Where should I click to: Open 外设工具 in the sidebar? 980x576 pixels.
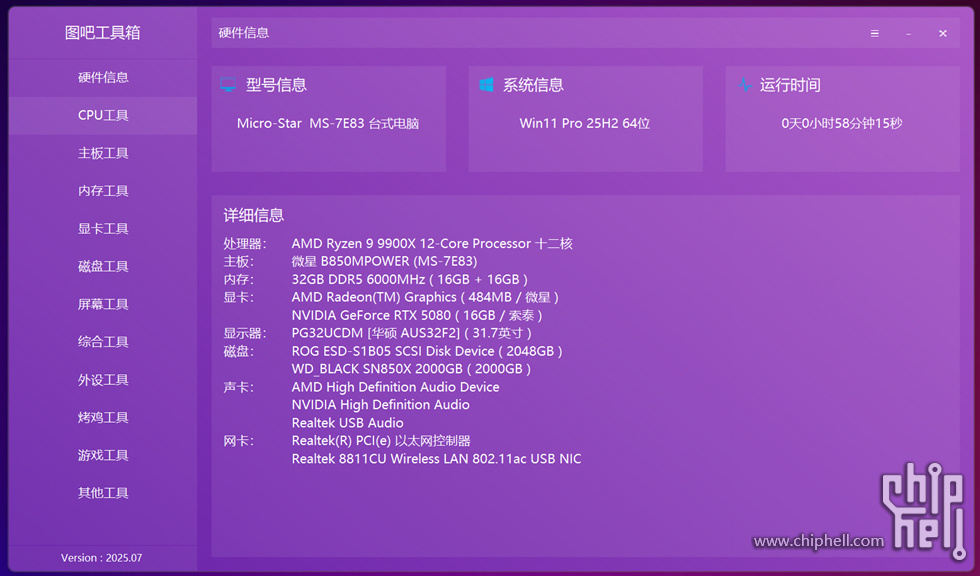click(103, 380)
